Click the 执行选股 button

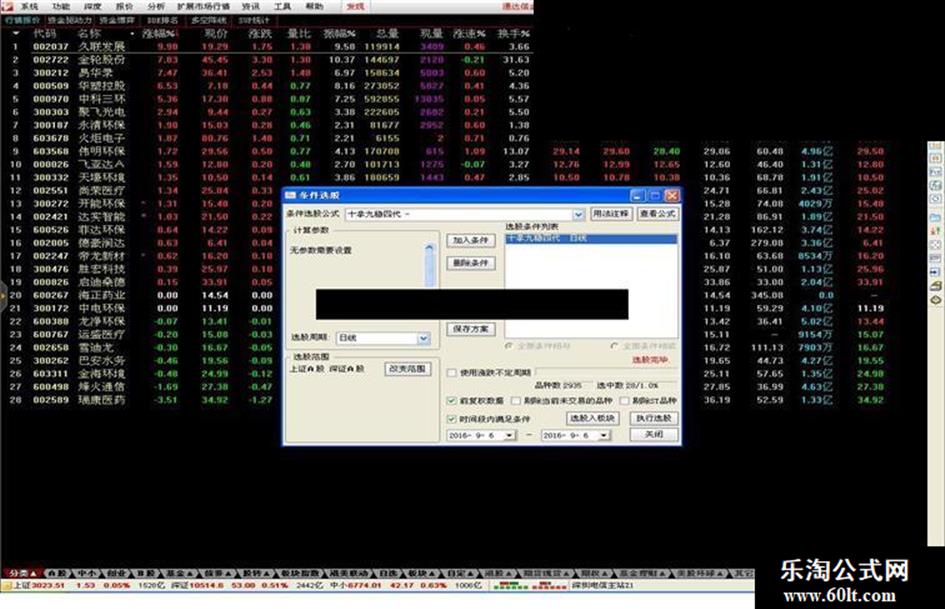[654, 418]
